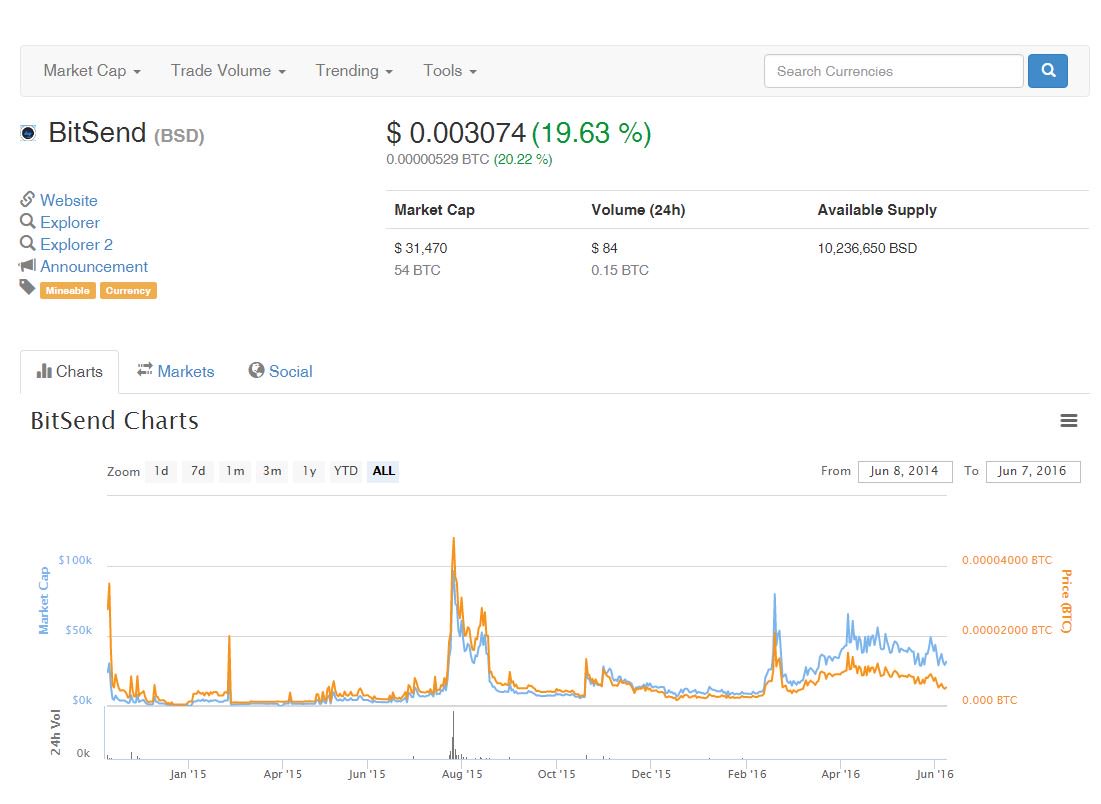Screen dimensions: 1101x804
Task: Switch to the Charts tab
Action: (70, 371)
